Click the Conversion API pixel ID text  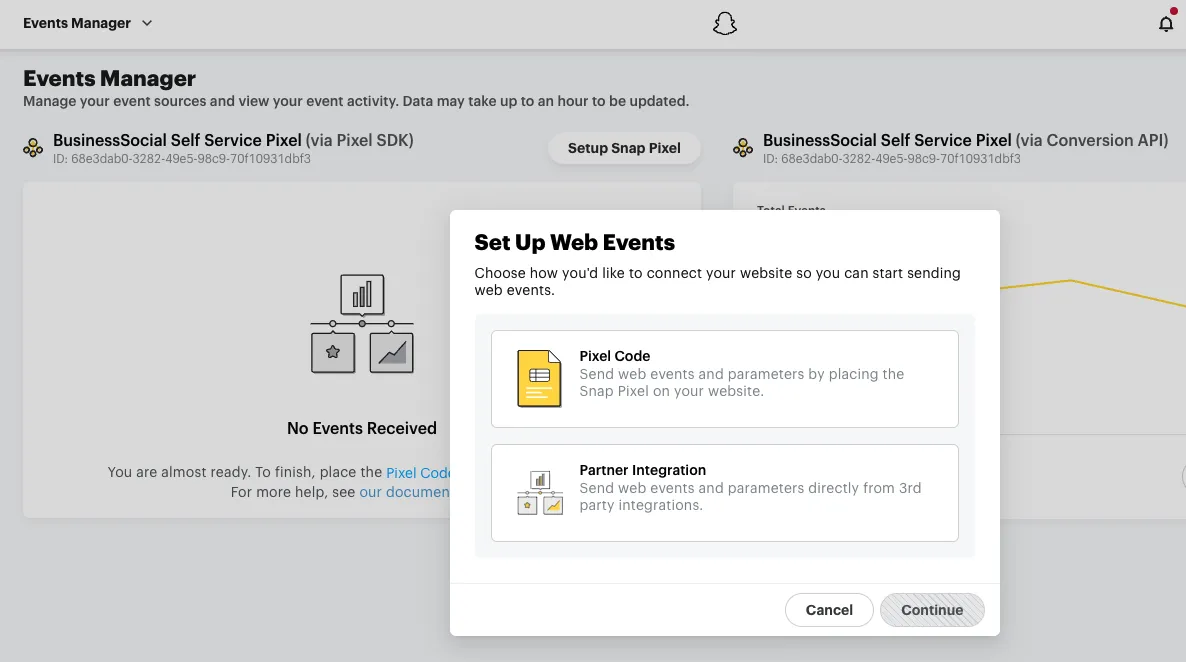[892, 159]
